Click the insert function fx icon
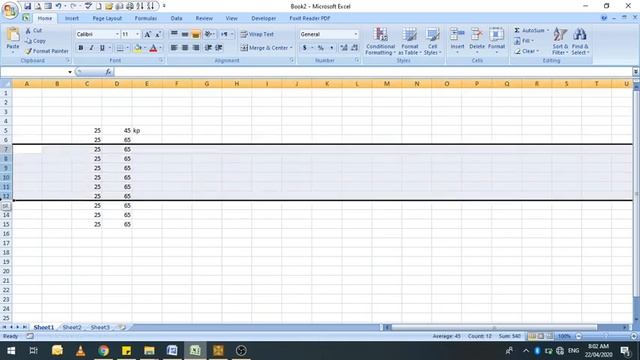 pos(108,72)
